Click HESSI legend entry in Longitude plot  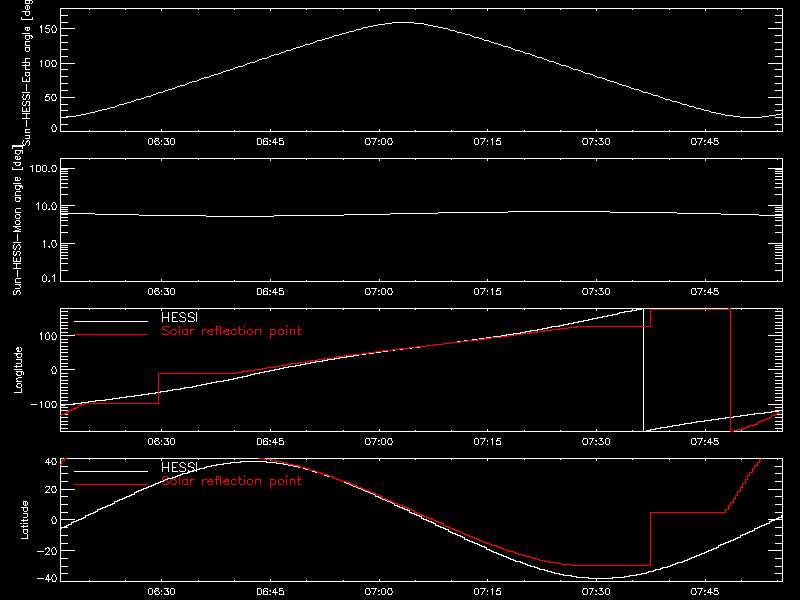click(x=179, y=317)
